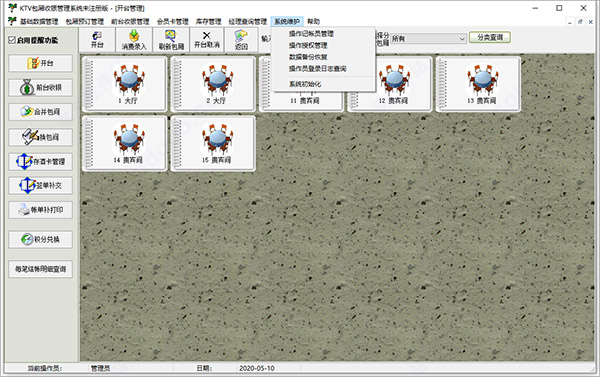Choose 数据备份恢复 from the menu
This screenshot has width=600, height=377.
(x=308, y=57)
